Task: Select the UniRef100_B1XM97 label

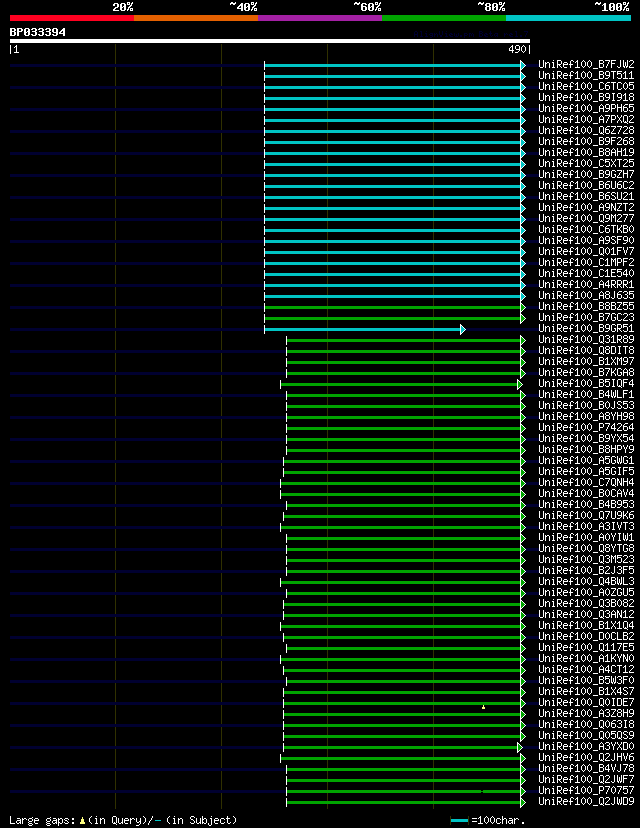Action: [586, 362]
